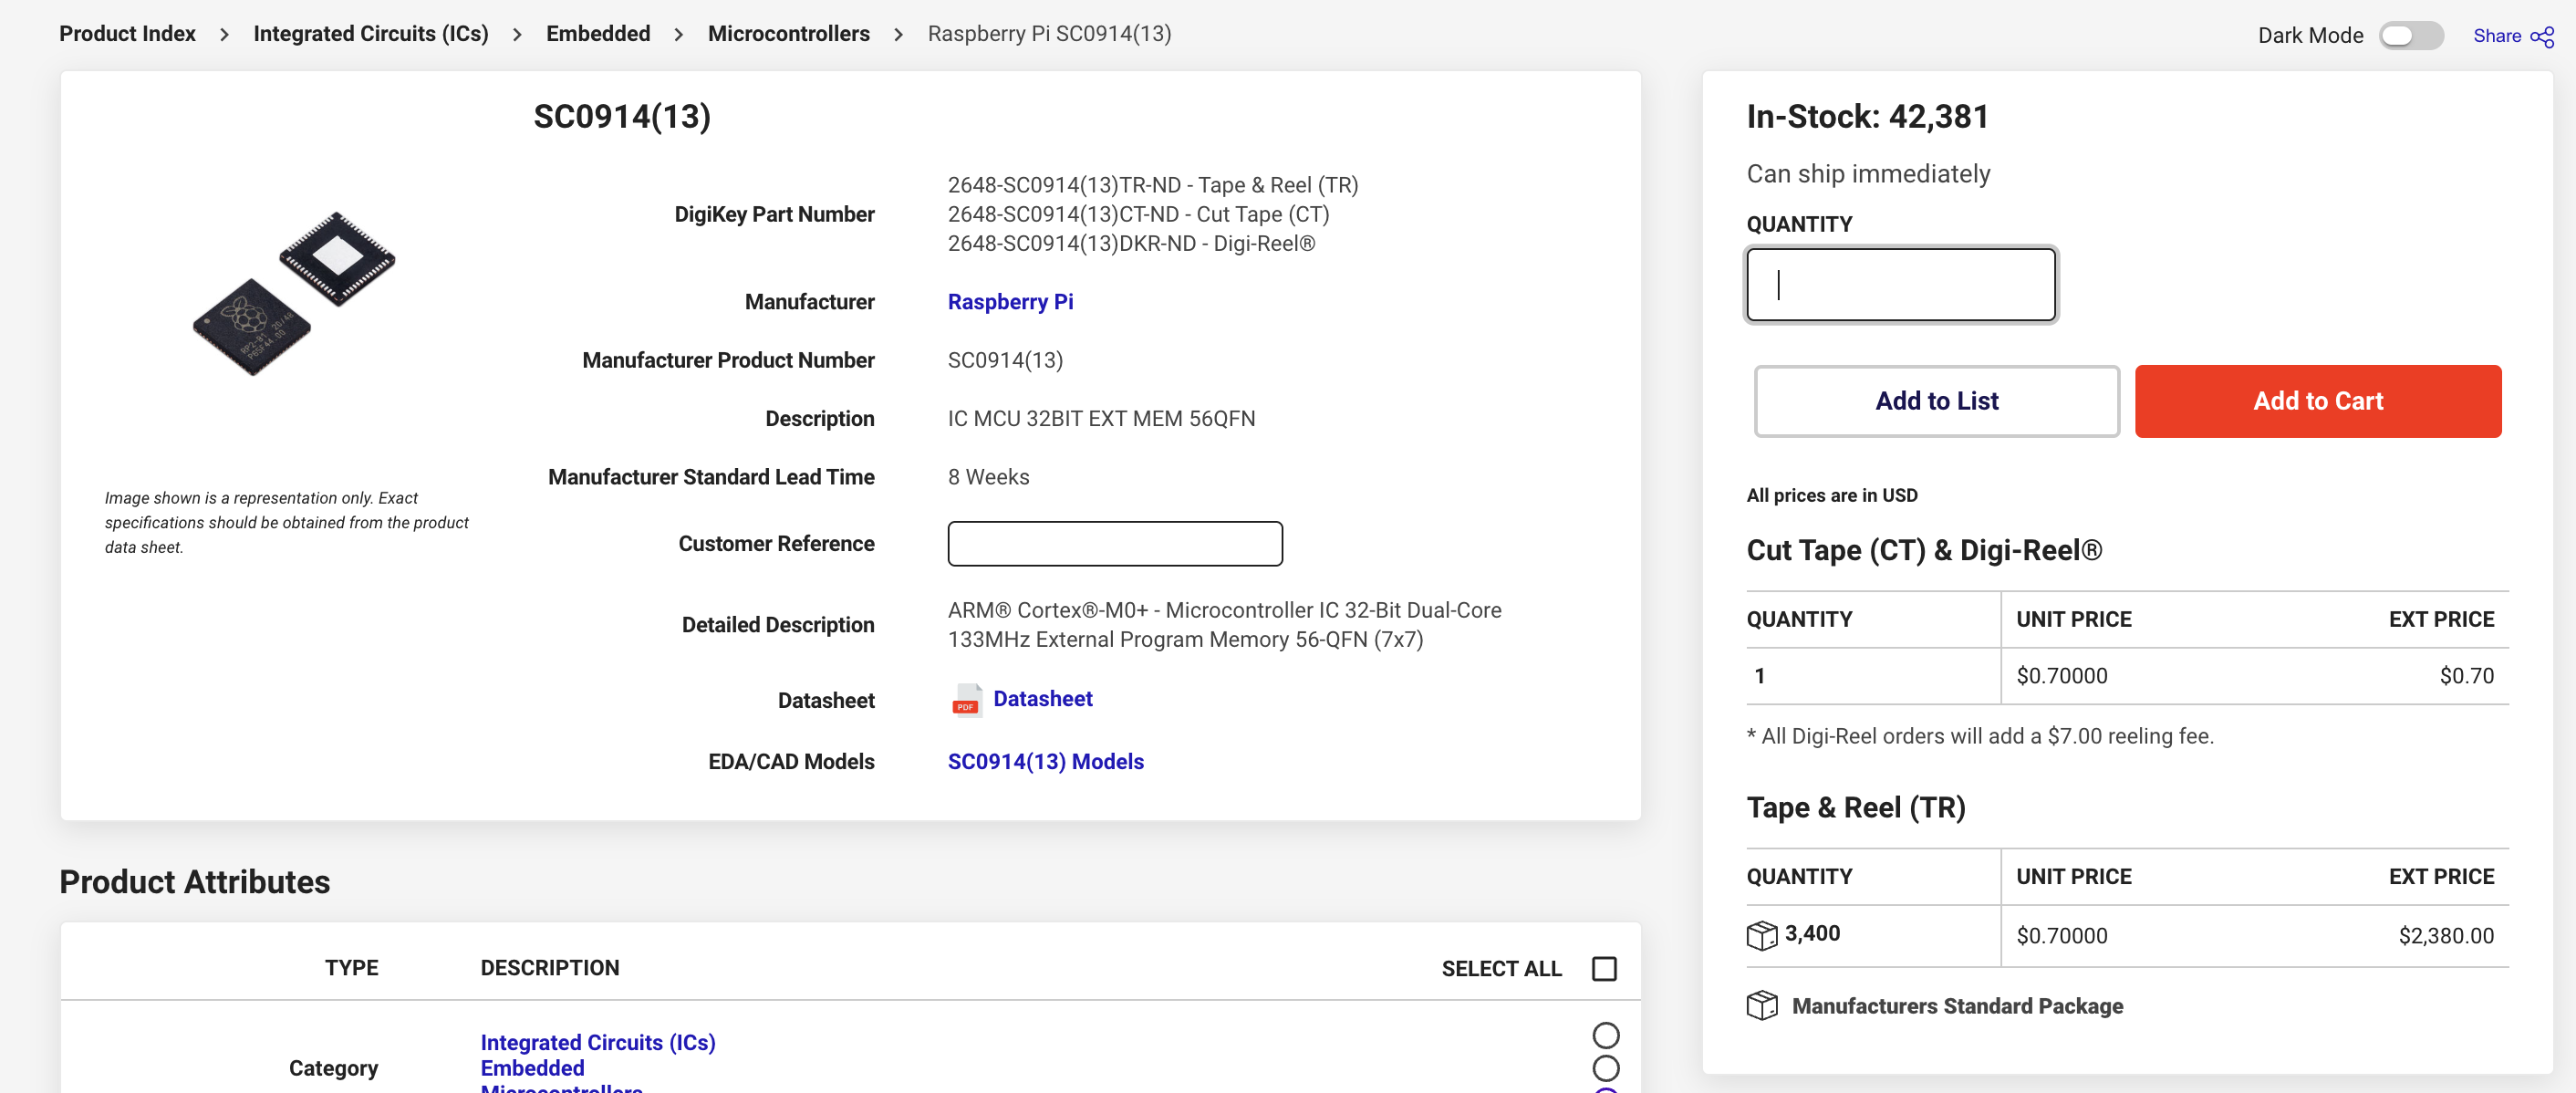
Task: Open the Embedded breadcrumb link
Action: click(x=597, y=34)
